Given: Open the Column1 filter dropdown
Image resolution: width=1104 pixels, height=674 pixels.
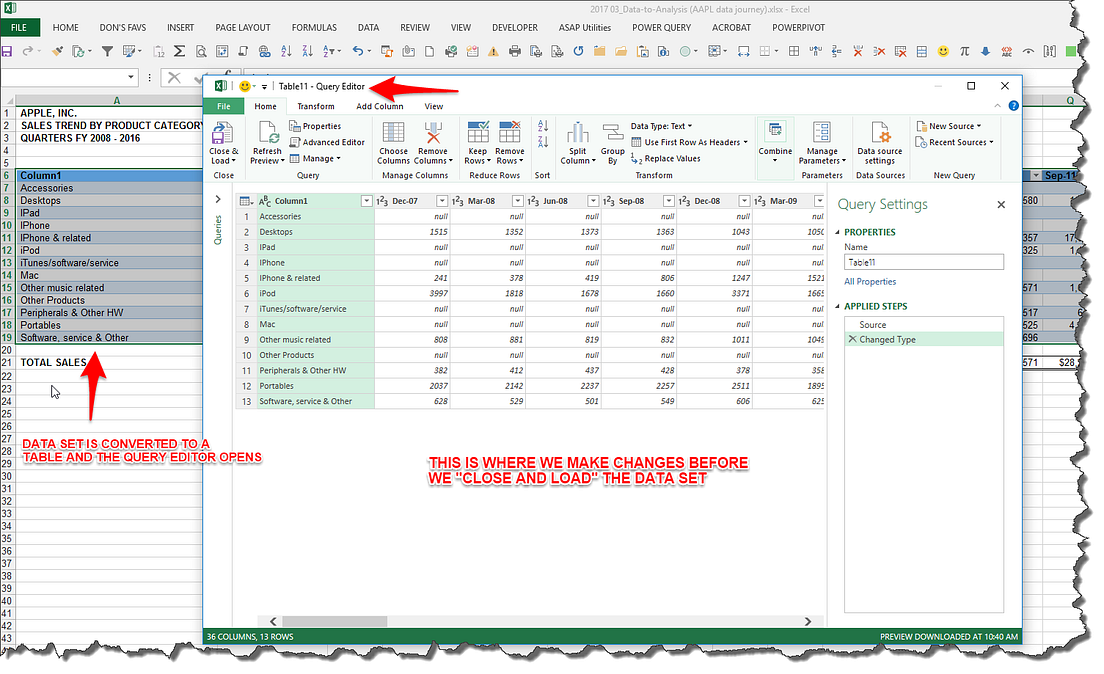Looking at the screenshot, I should click(366, 200).
